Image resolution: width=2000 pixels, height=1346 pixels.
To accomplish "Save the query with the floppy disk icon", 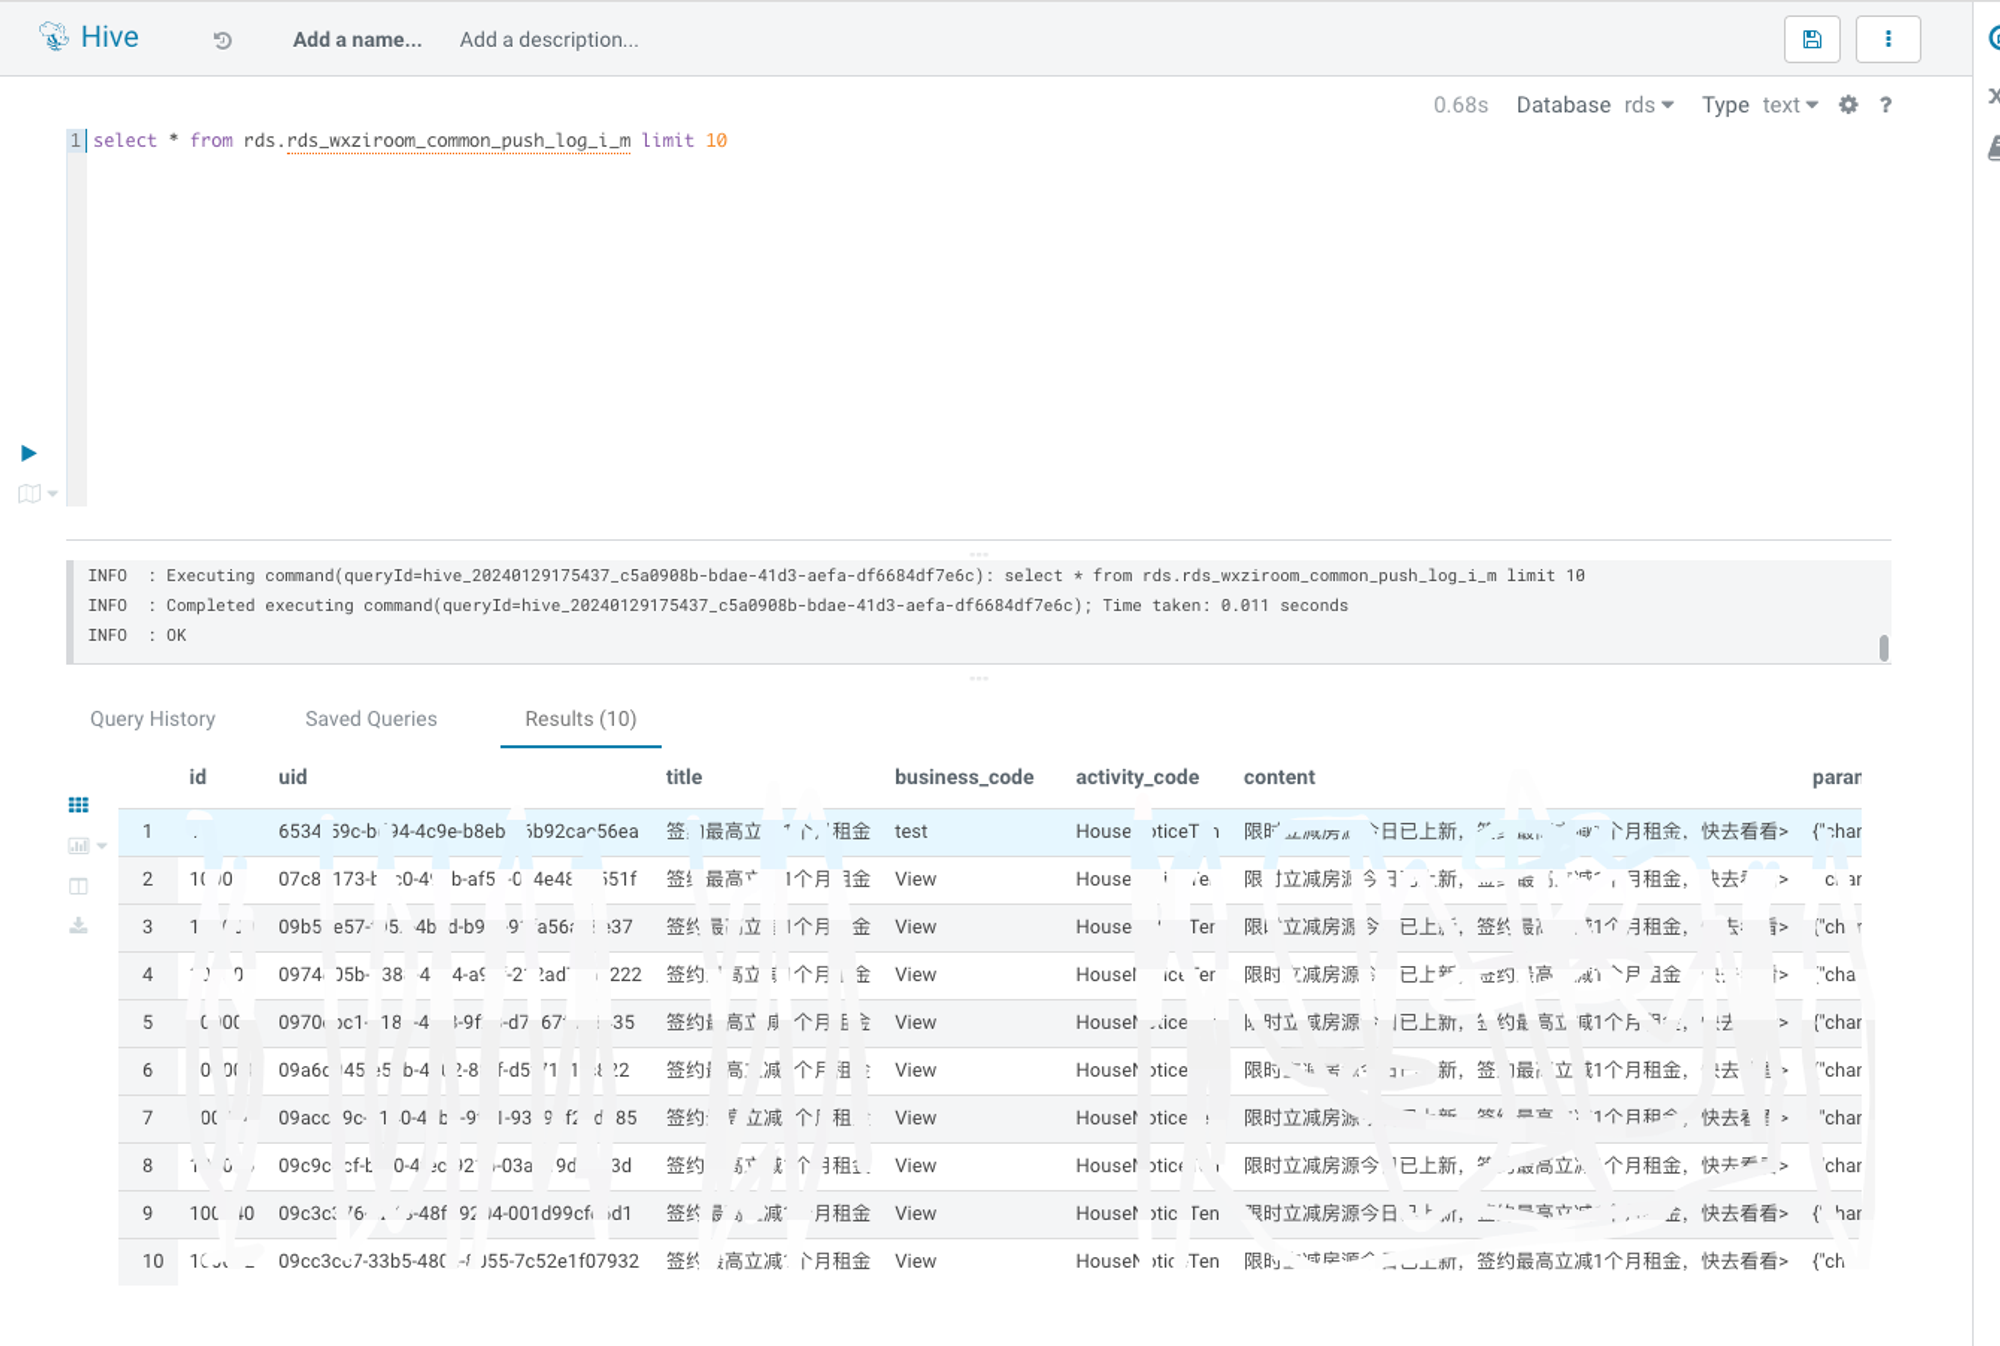I will [1811, 40].
